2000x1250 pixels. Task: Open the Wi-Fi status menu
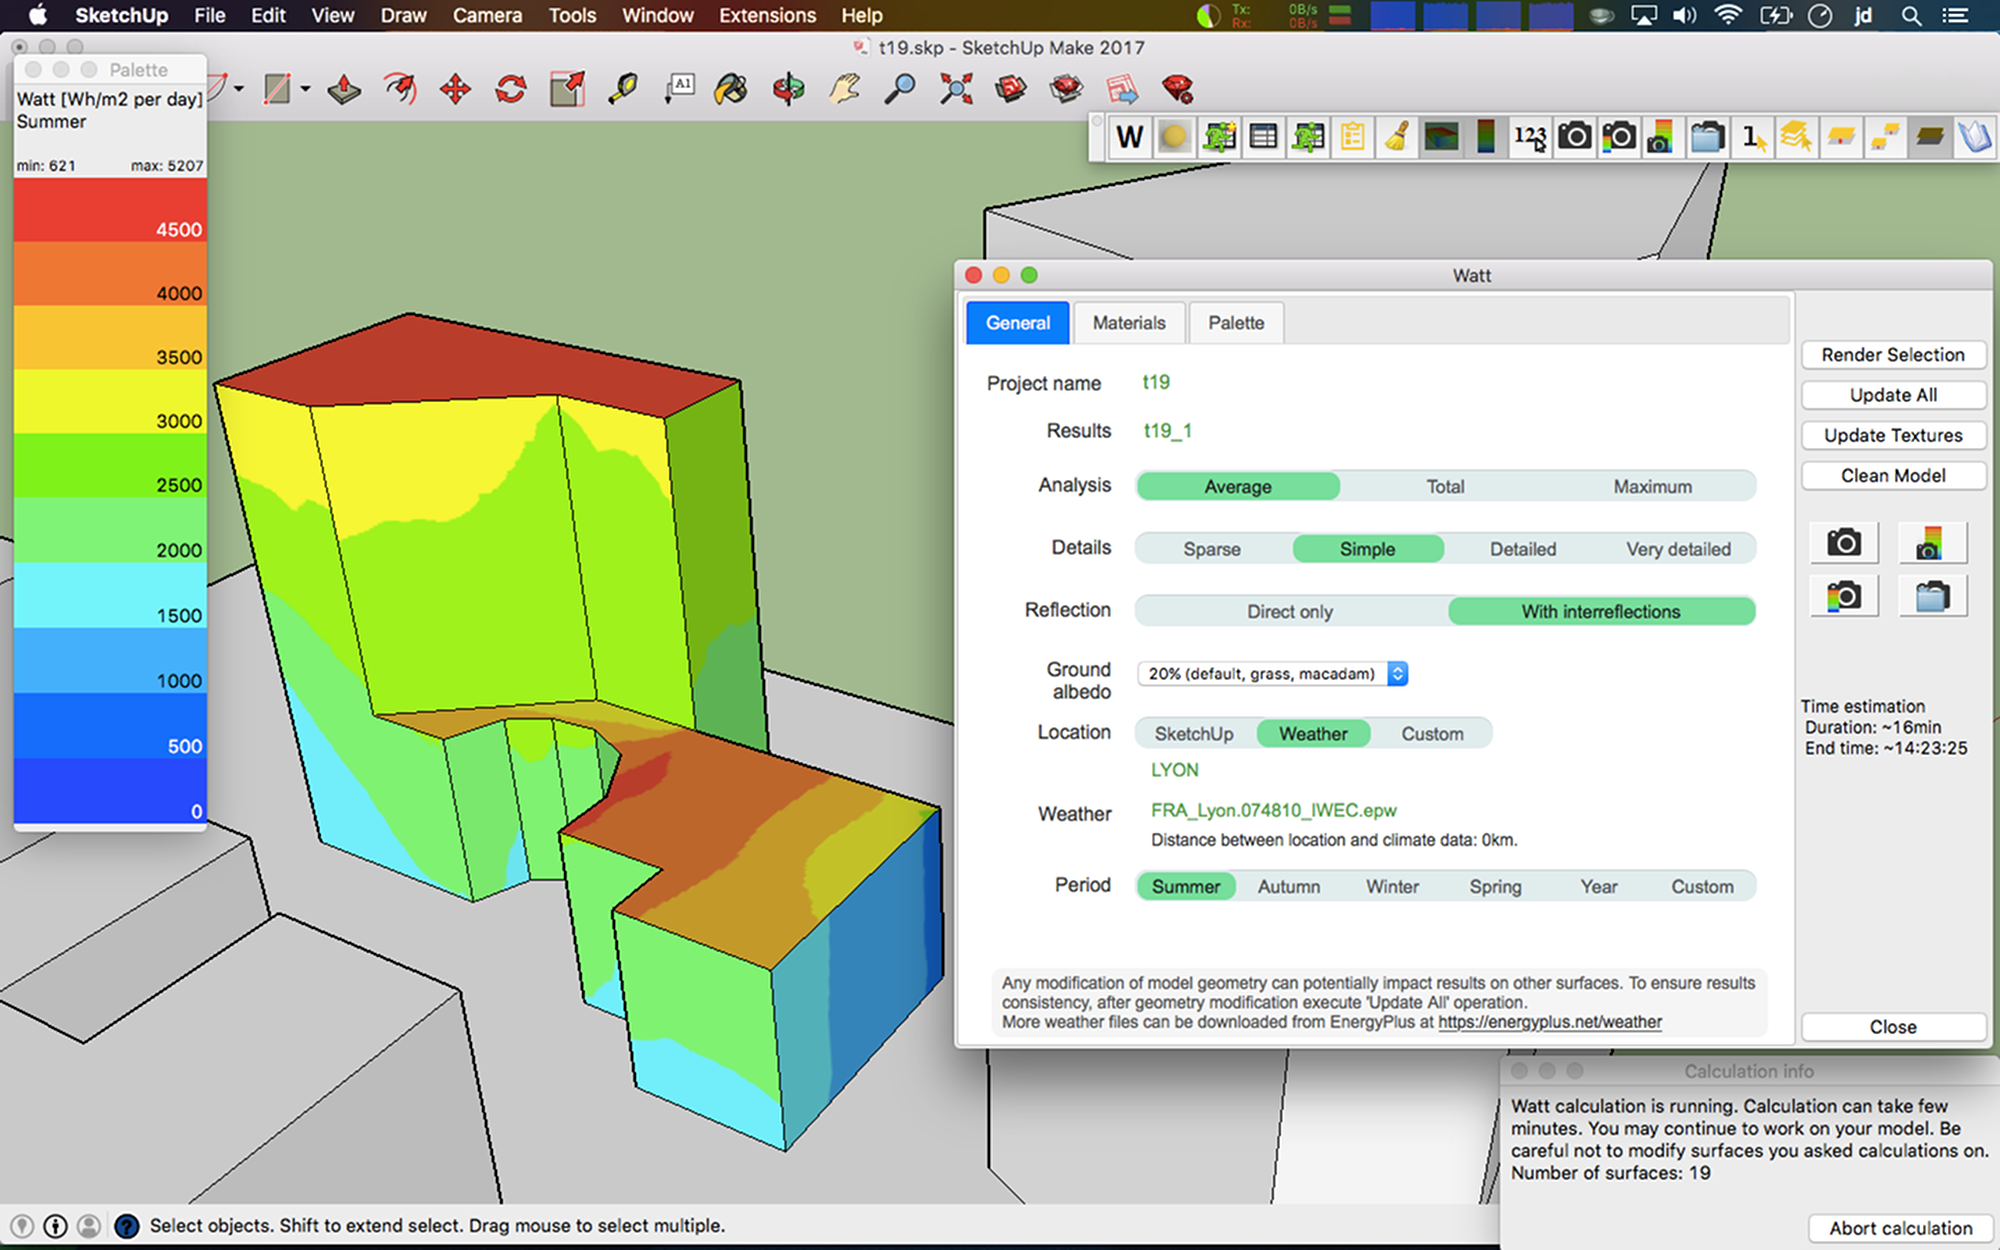(x=1727, y=16)
